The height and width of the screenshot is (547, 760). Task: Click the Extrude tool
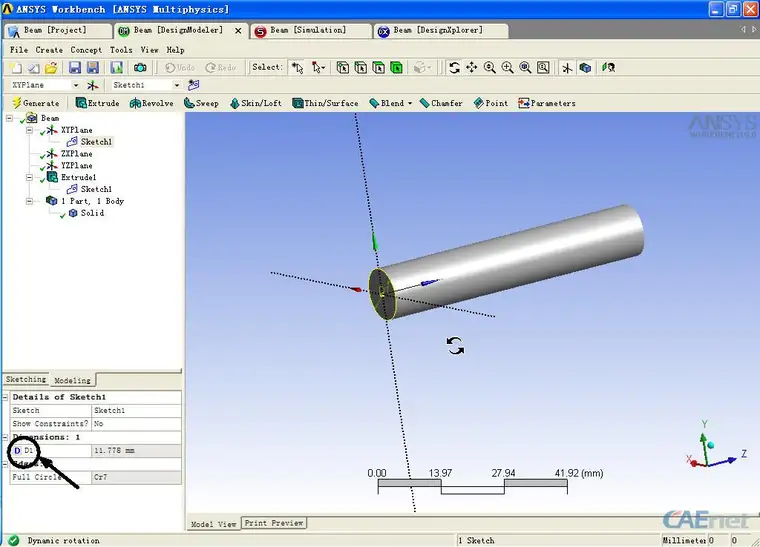click(x=97, y=103)
